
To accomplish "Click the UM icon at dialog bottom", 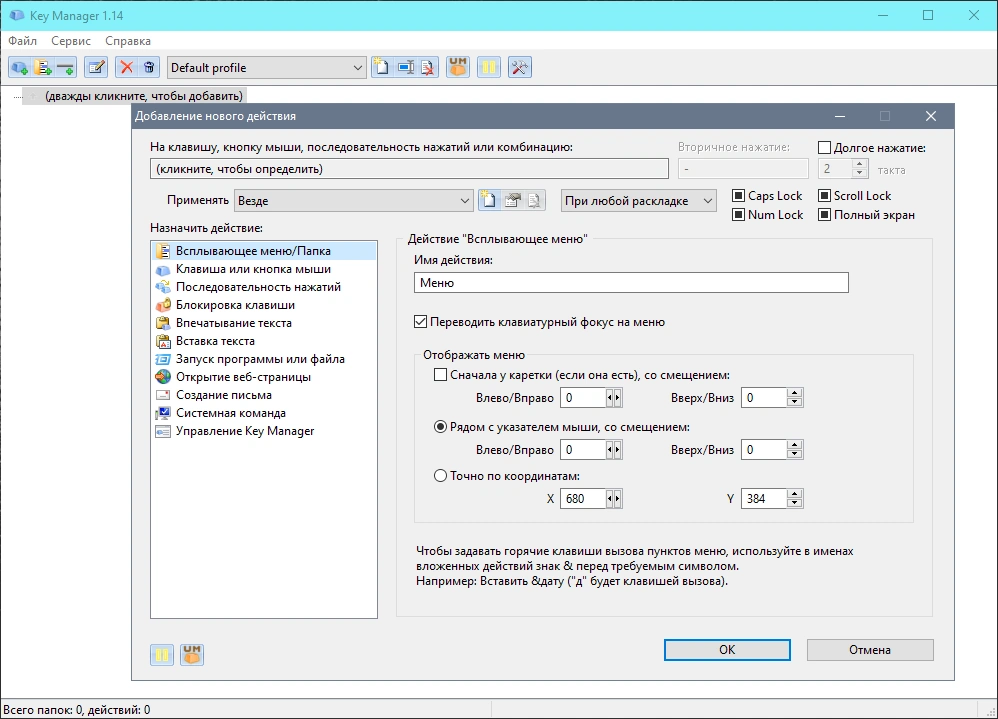I will coord(192,654).
